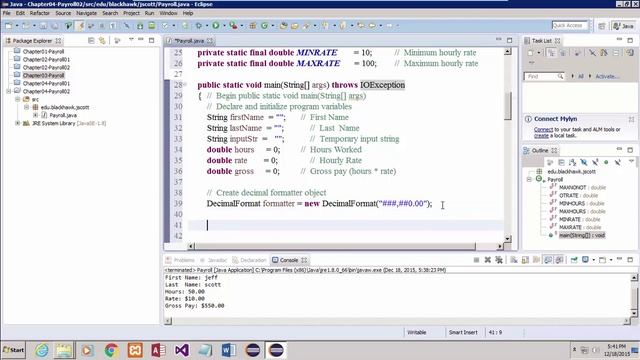This screenshot has height=360, width=640.
Task: Toggle Link with Editor in Package Explorer
Action: (x=102, y=40)
